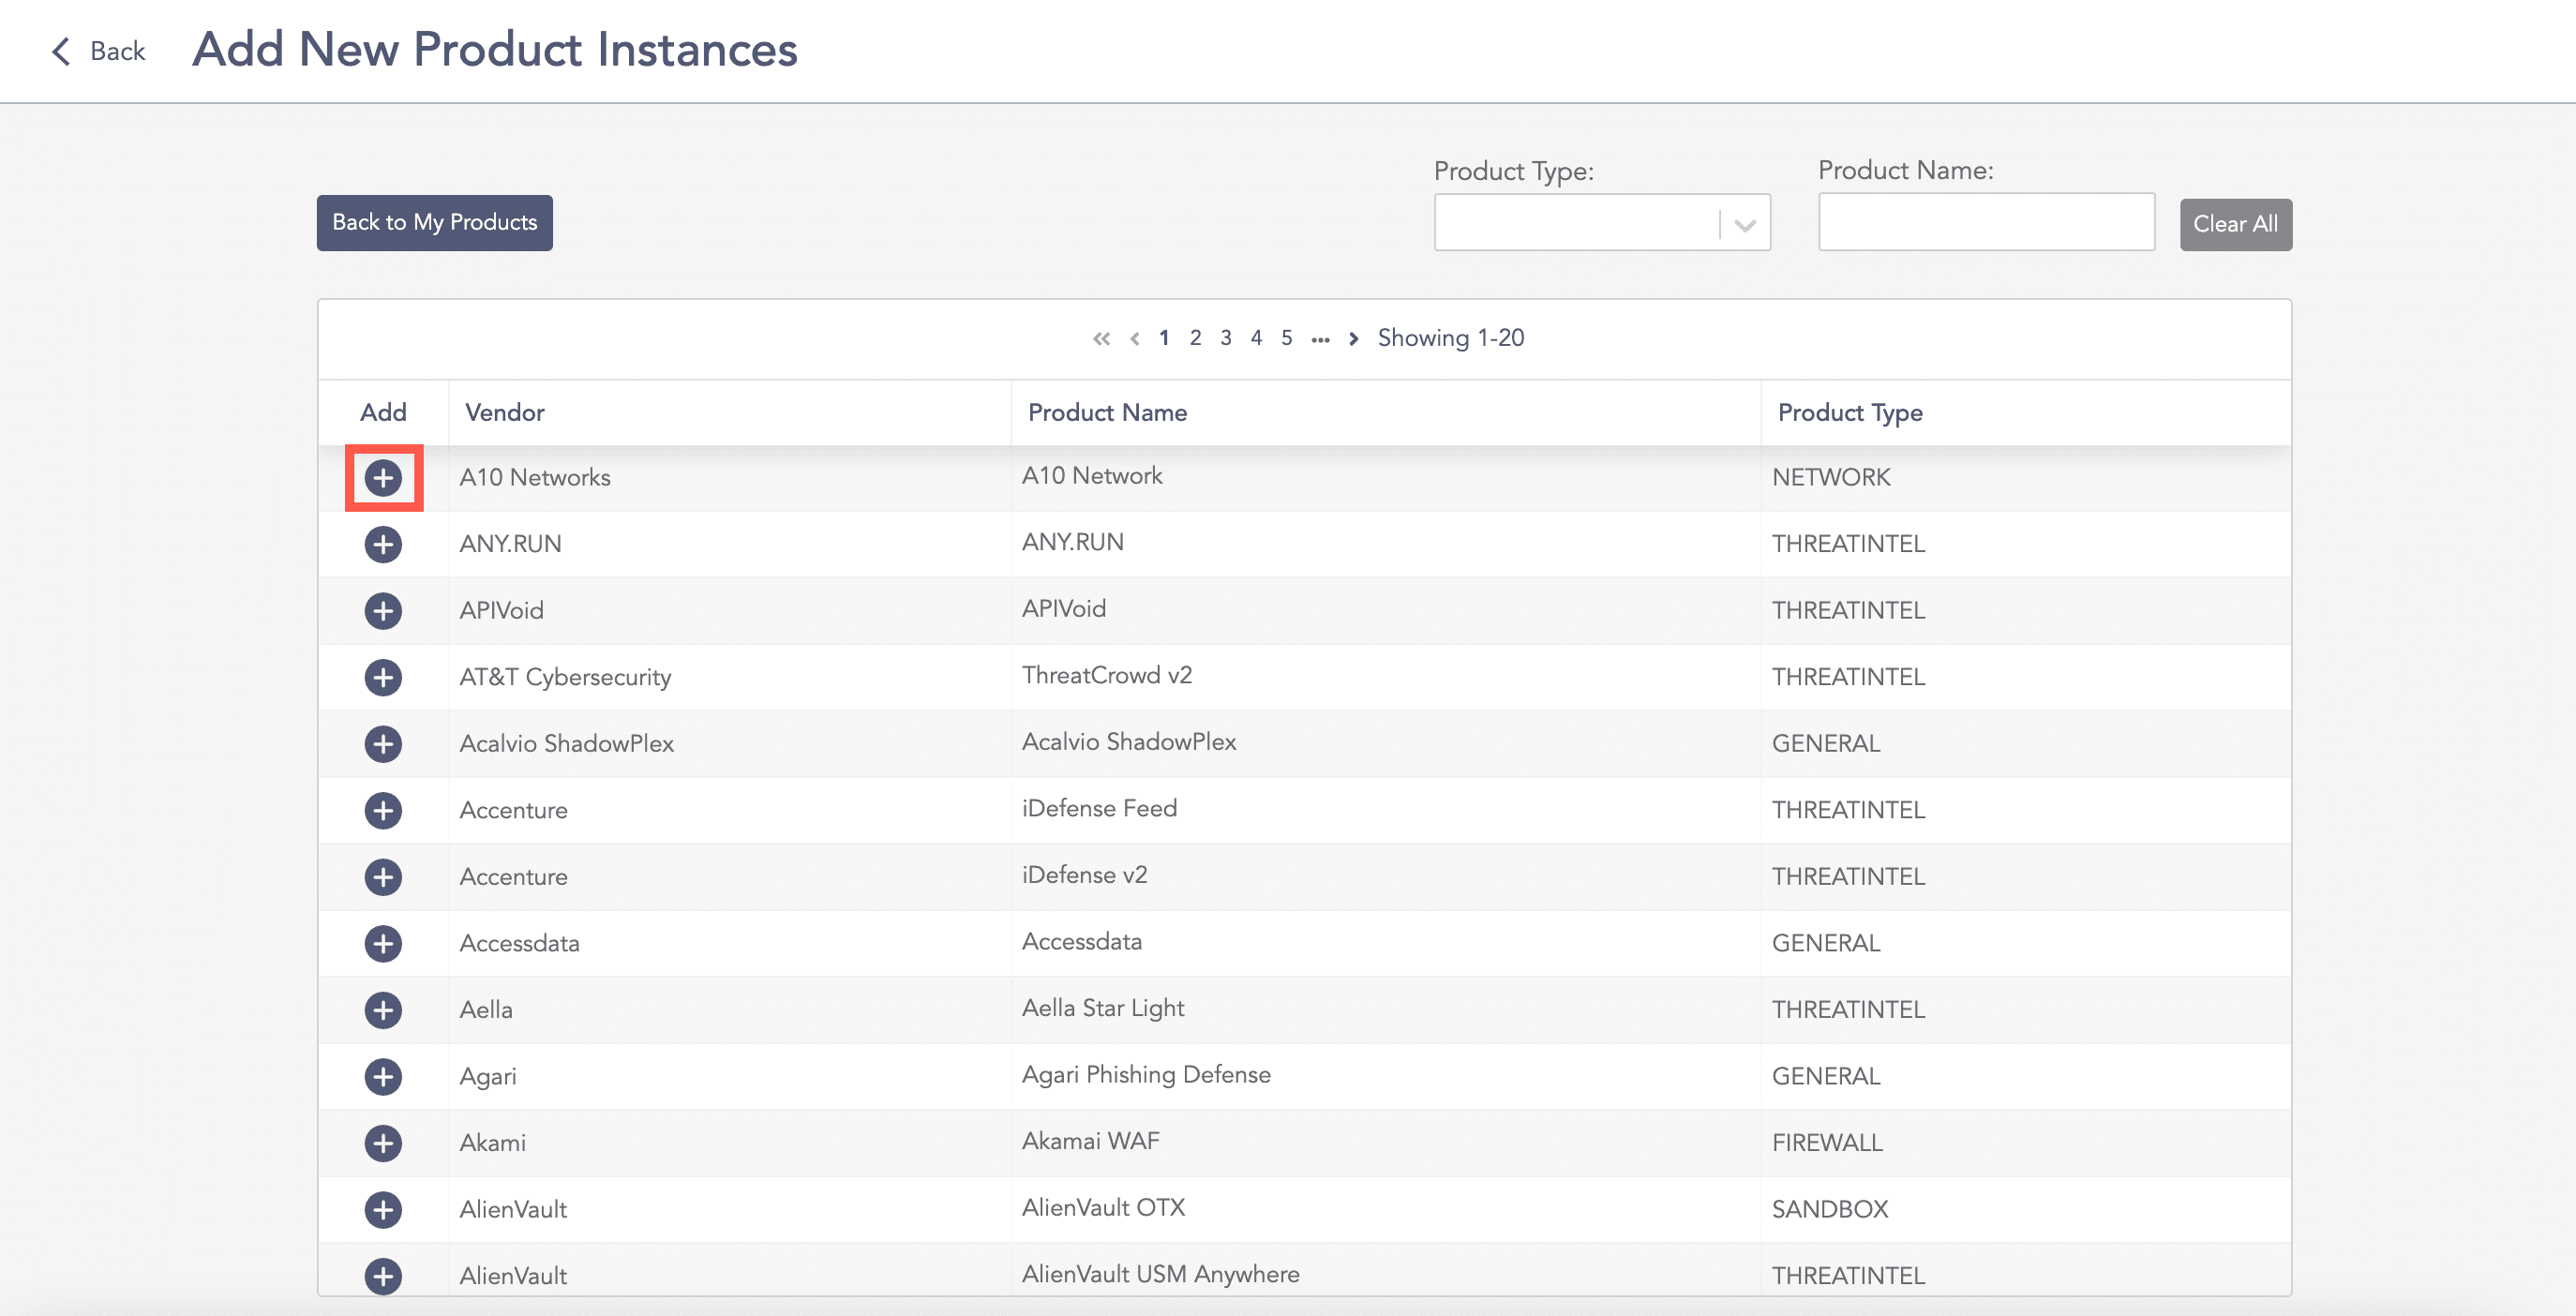Add Accenture's iDefense Feed product
This screenshot has height=1316, width=2576.
(x=383, y=810)
